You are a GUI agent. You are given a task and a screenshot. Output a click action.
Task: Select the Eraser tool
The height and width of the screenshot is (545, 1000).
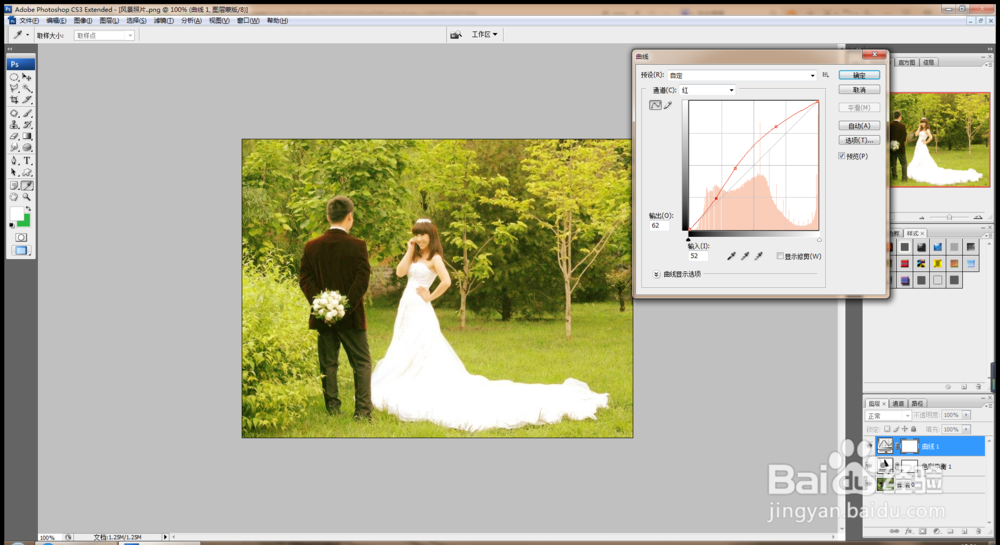tap(14, 136)
